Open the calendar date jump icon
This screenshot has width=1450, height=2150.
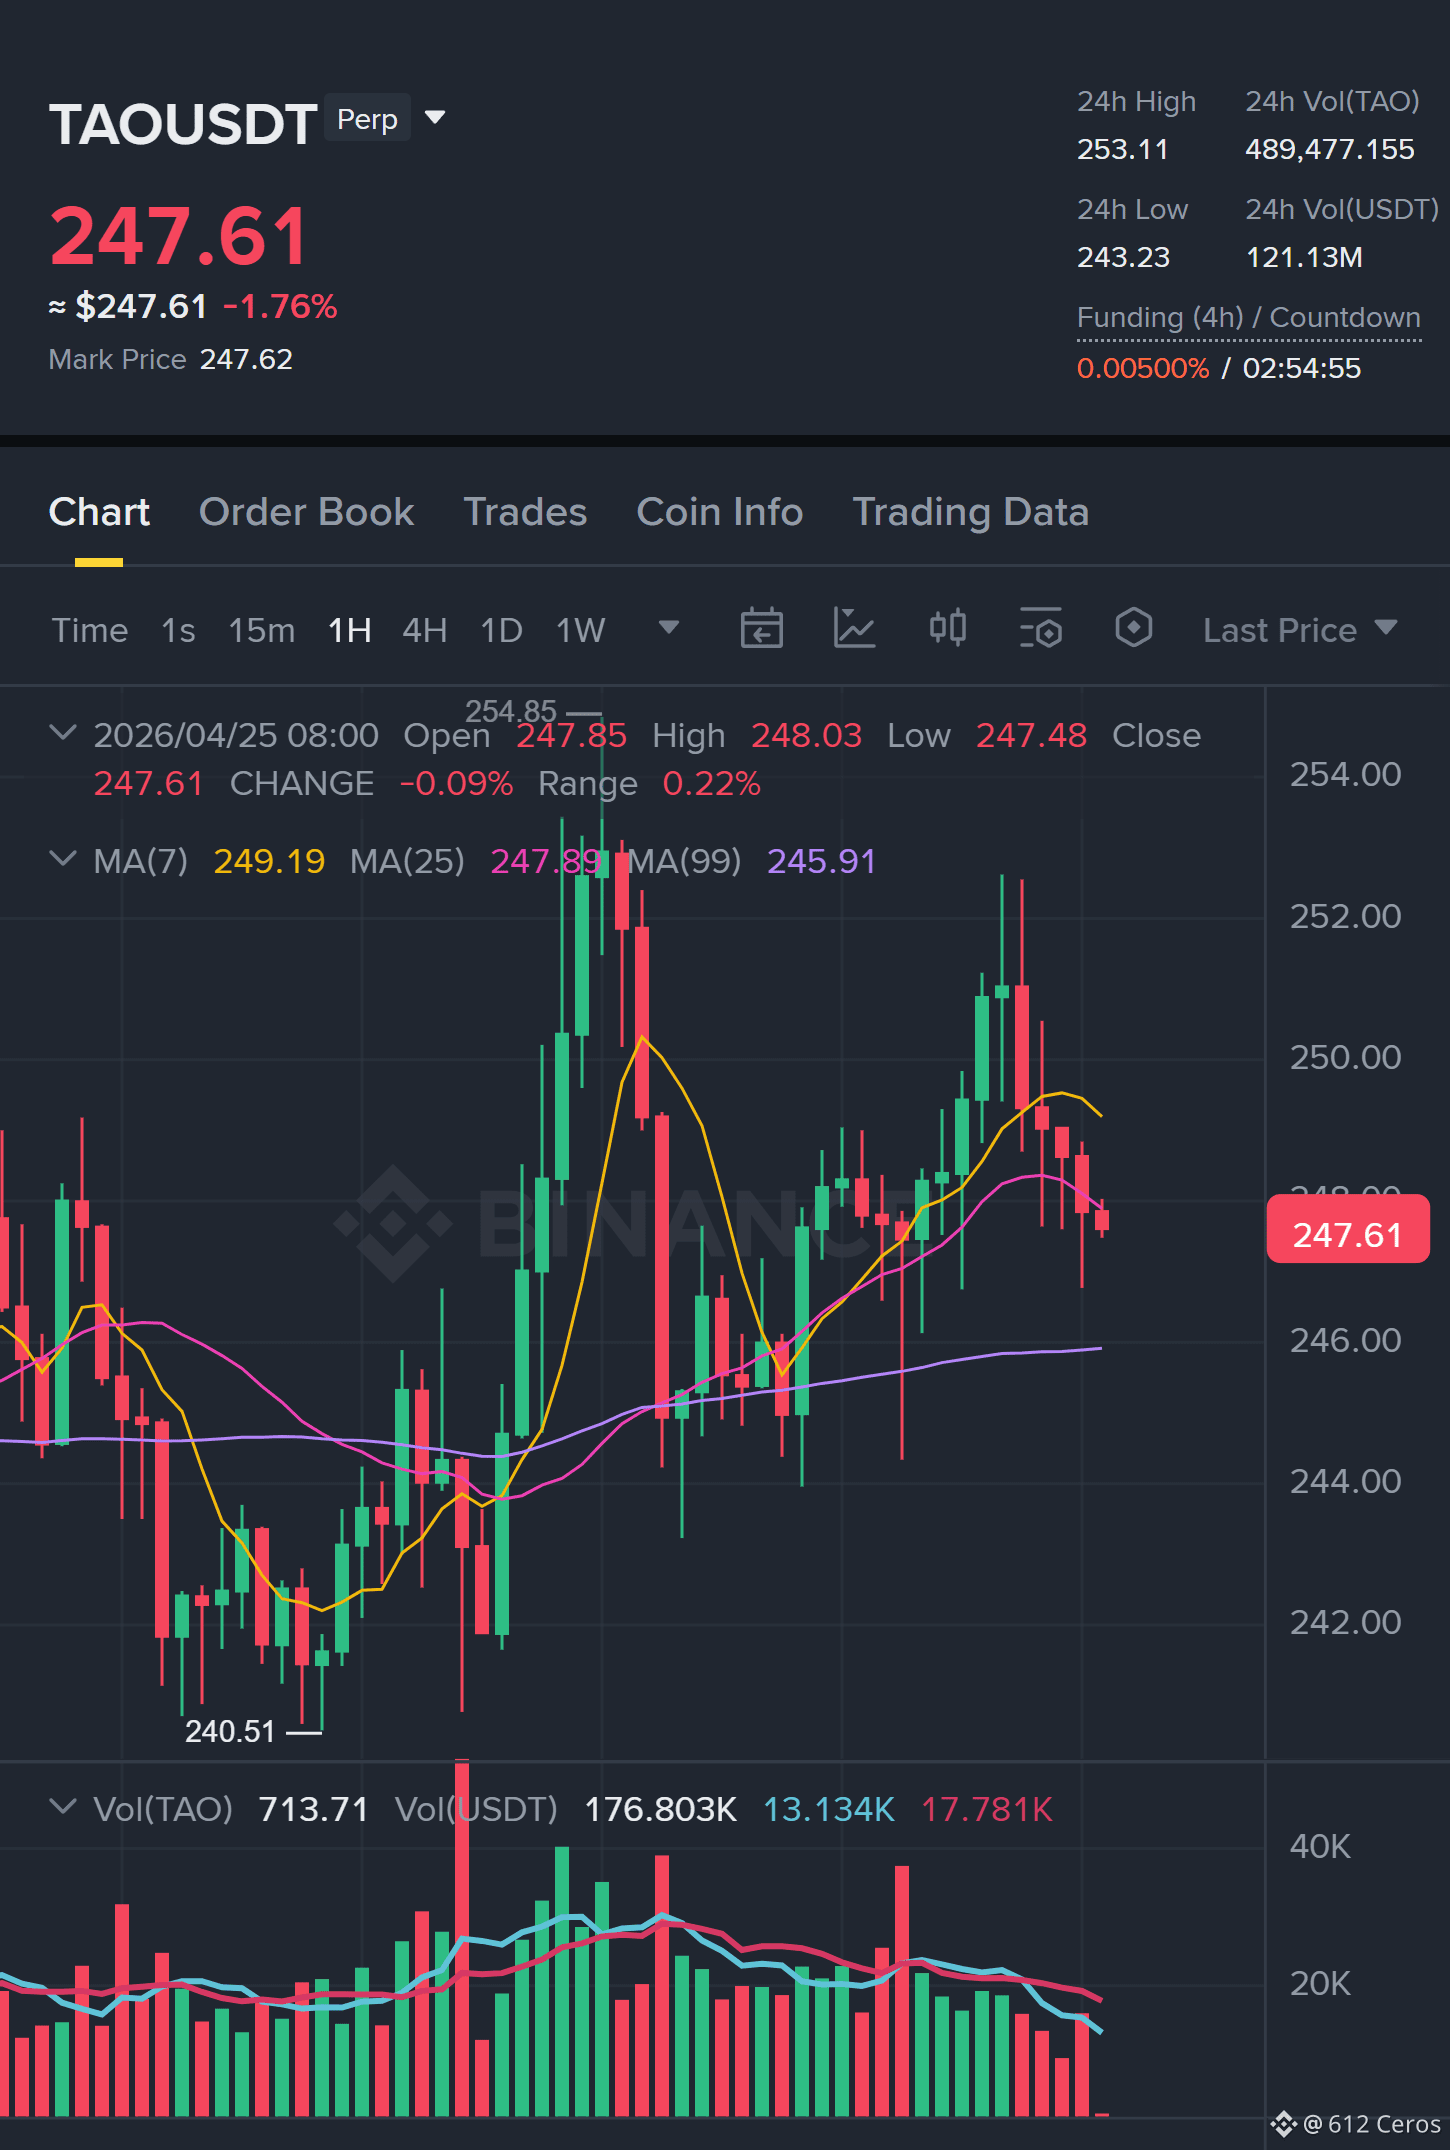click(x=761, y=629)
